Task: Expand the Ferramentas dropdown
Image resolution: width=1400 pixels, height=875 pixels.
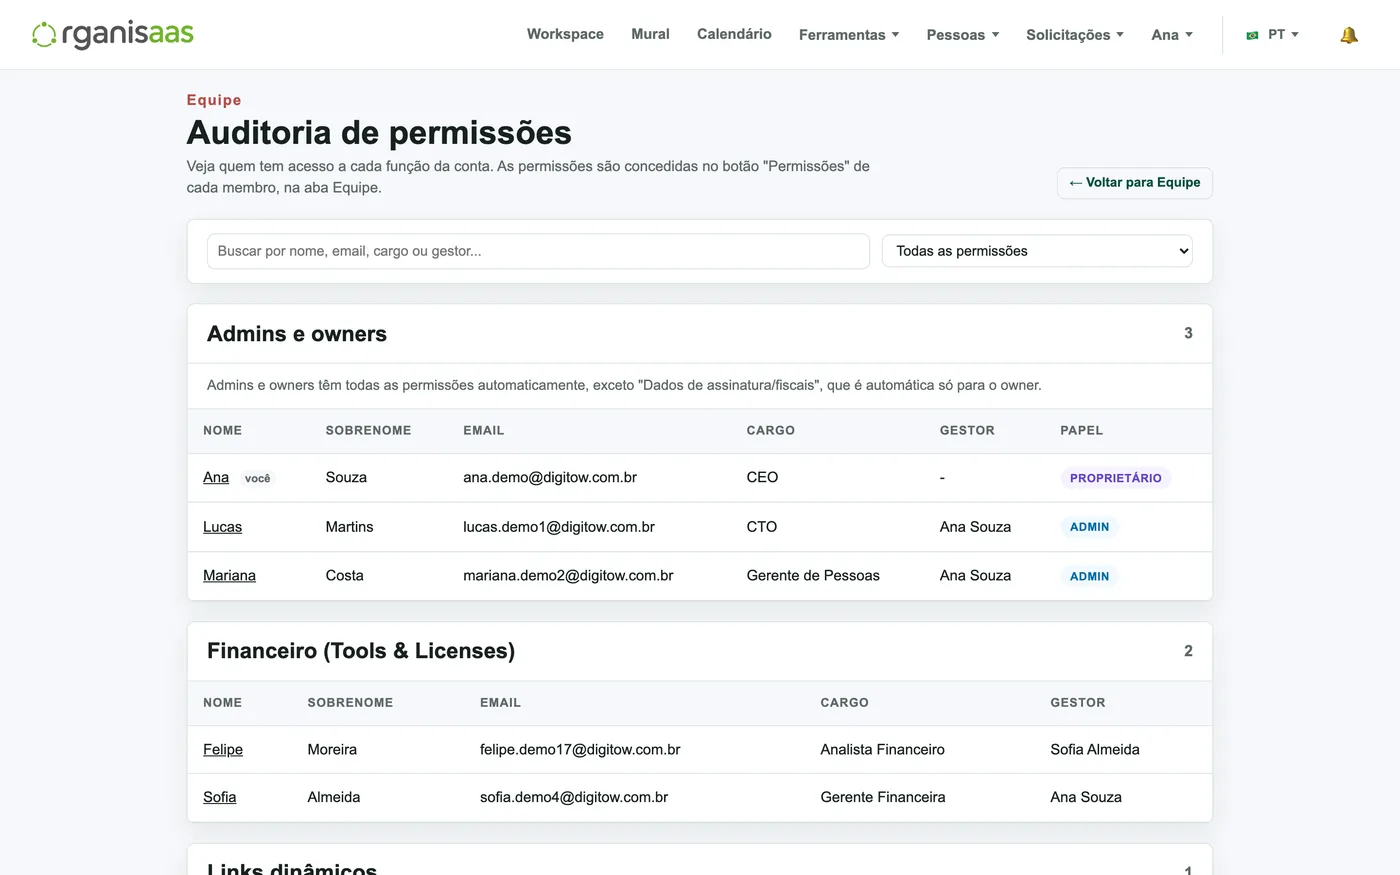Action: tap(849, 35)
